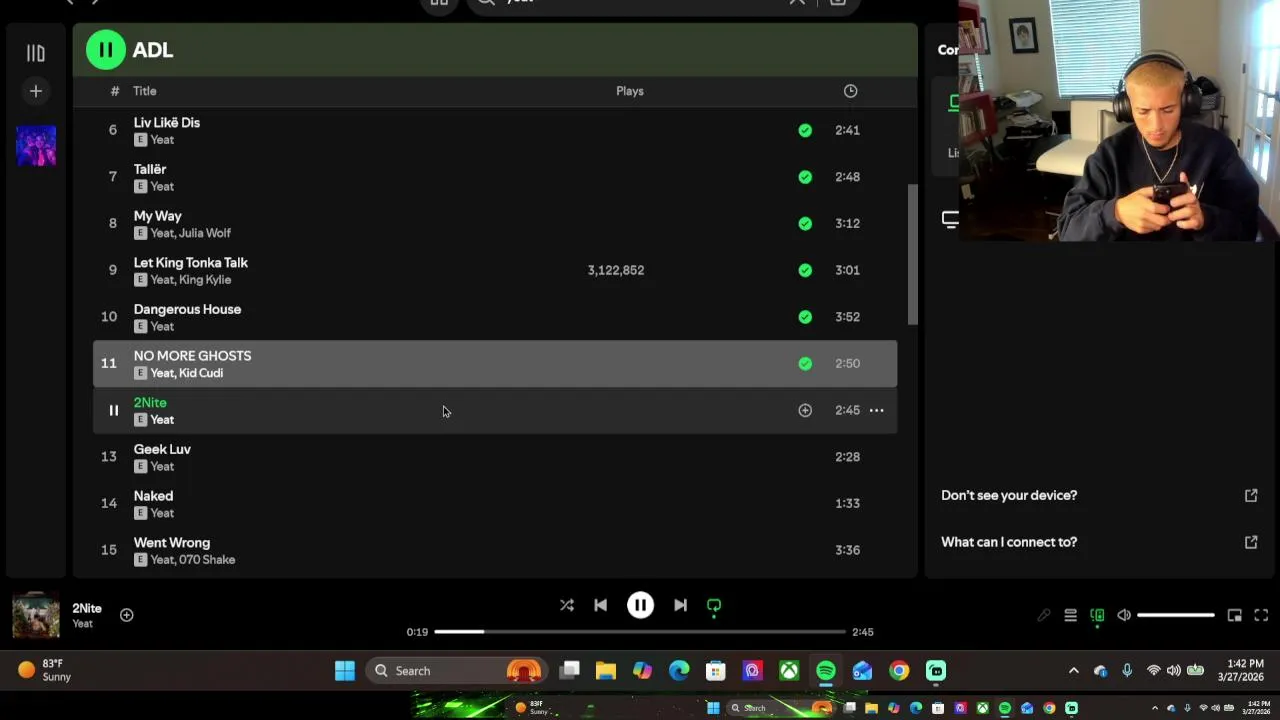
Task: Sort tracks by the duration clock icon
Action: (850, 91)
